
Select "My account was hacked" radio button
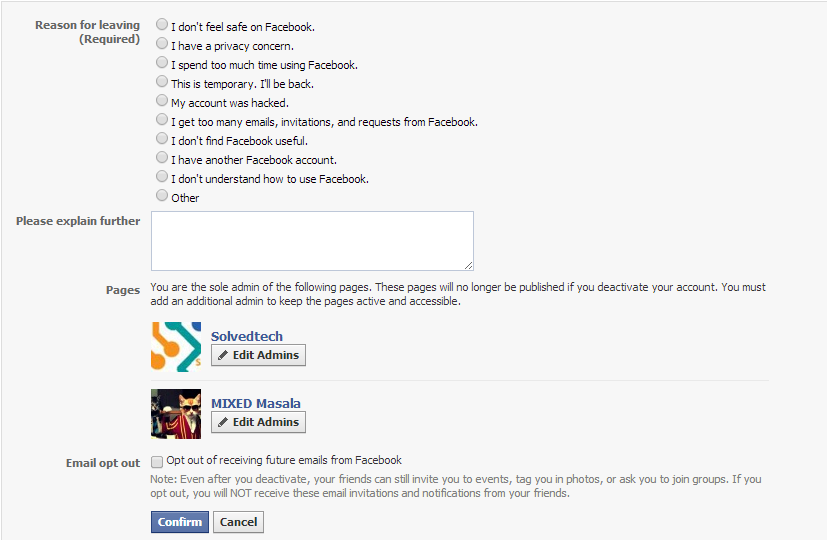coord(162,101)
